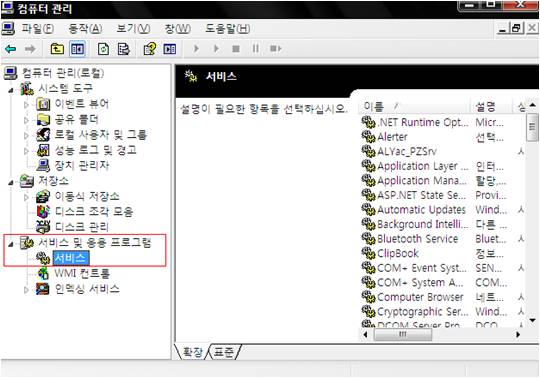Expand the 이동식 저장소 node arrow

tap(26, 197)
